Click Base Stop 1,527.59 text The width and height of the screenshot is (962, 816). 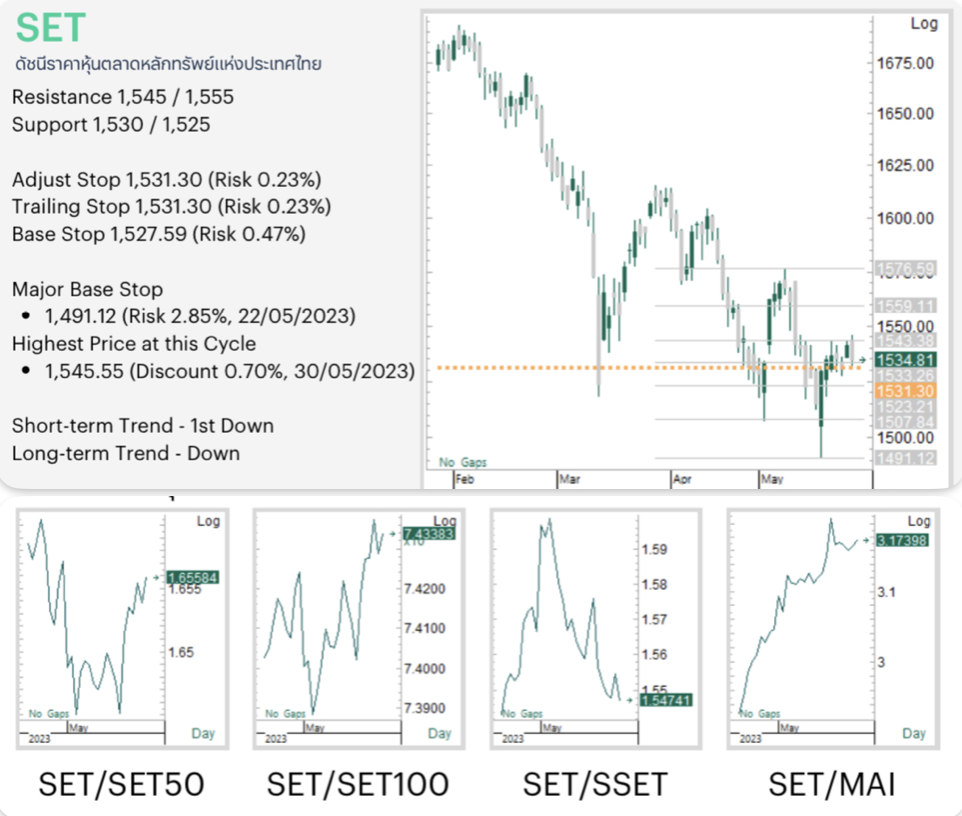pos(158,234)
